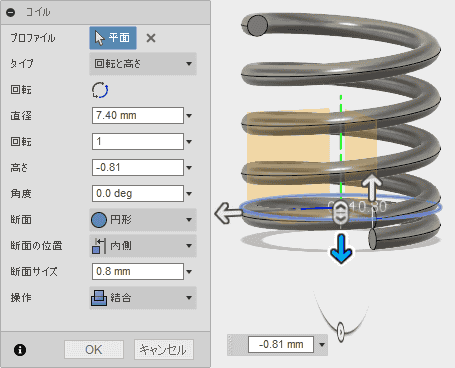Expand the 直径 field dropdown arrow
The width and height of the screenshot is (455, 368).
(189, 116)
